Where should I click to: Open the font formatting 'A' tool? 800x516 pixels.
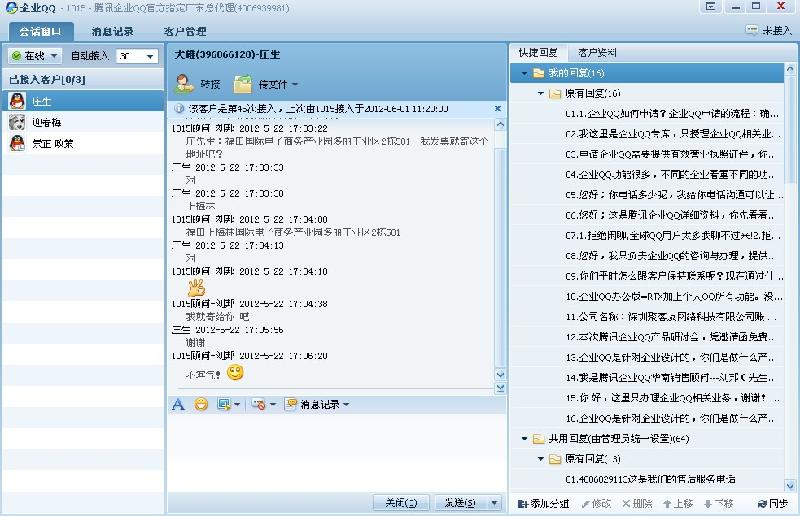click(178, 405)
